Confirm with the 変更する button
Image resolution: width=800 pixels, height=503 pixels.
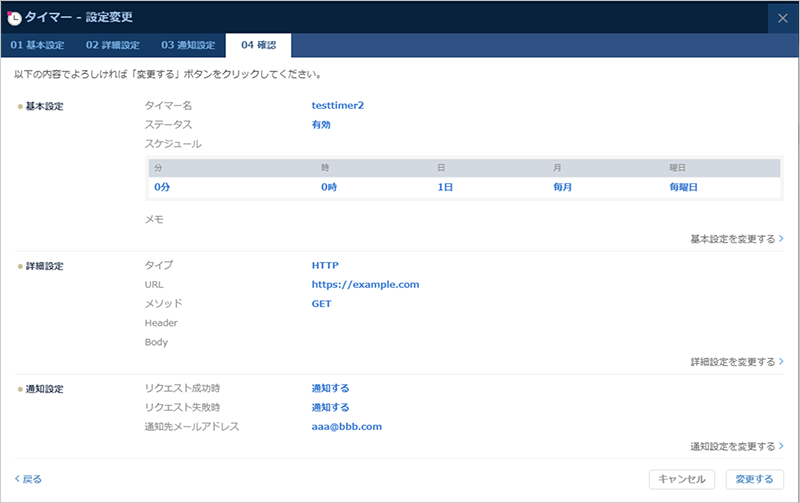coord(755,479)
